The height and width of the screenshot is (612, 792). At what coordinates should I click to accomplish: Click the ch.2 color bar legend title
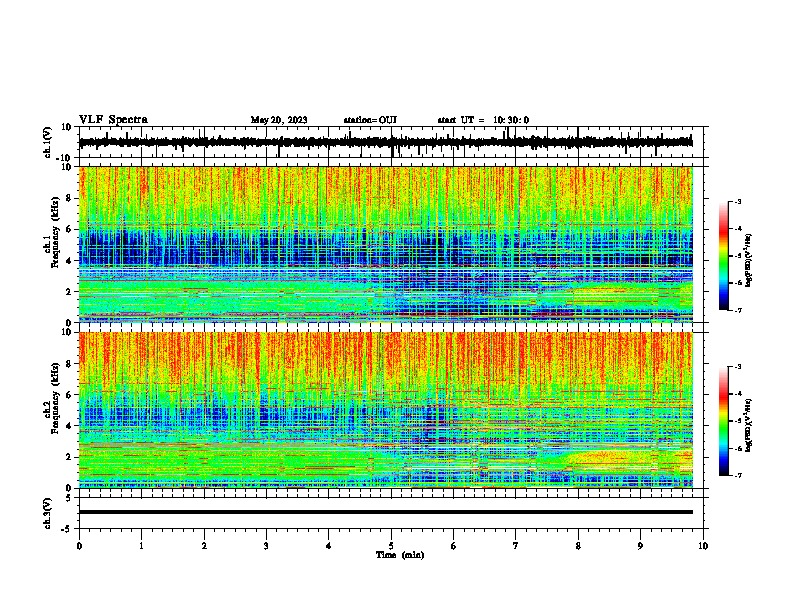click(x=748, y=425)
